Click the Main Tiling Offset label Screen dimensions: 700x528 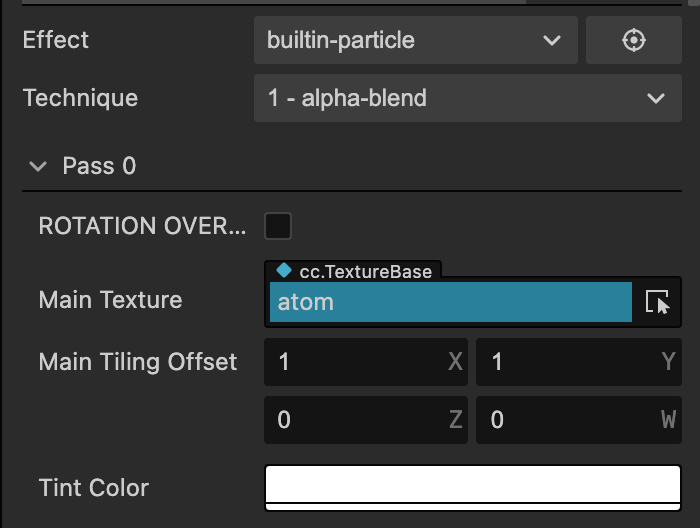[x=138, y=362]
